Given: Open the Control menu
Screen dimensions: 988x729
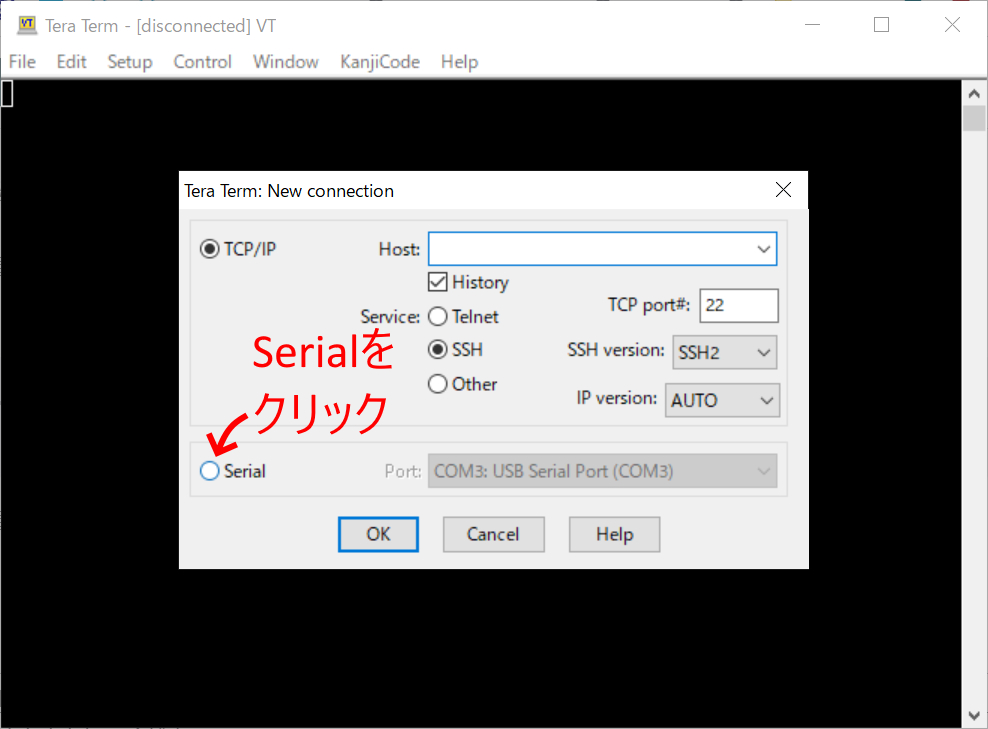Looking at the screenshot, I should pyautogui.click(x=202, y=62).
